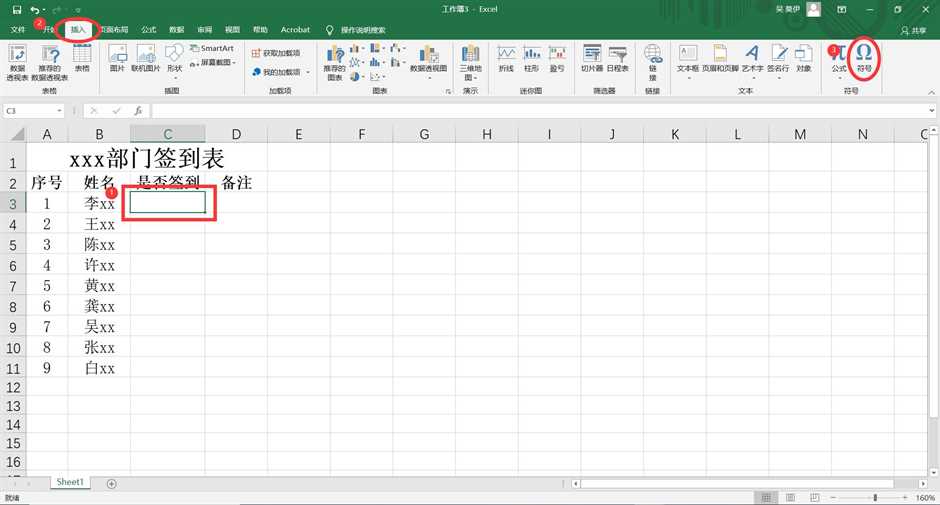Image resolution: width=940 pixels, height=505 pixels.
Task: Insert a 切片器 (Slicer)
Action: [x=592, y=58]
